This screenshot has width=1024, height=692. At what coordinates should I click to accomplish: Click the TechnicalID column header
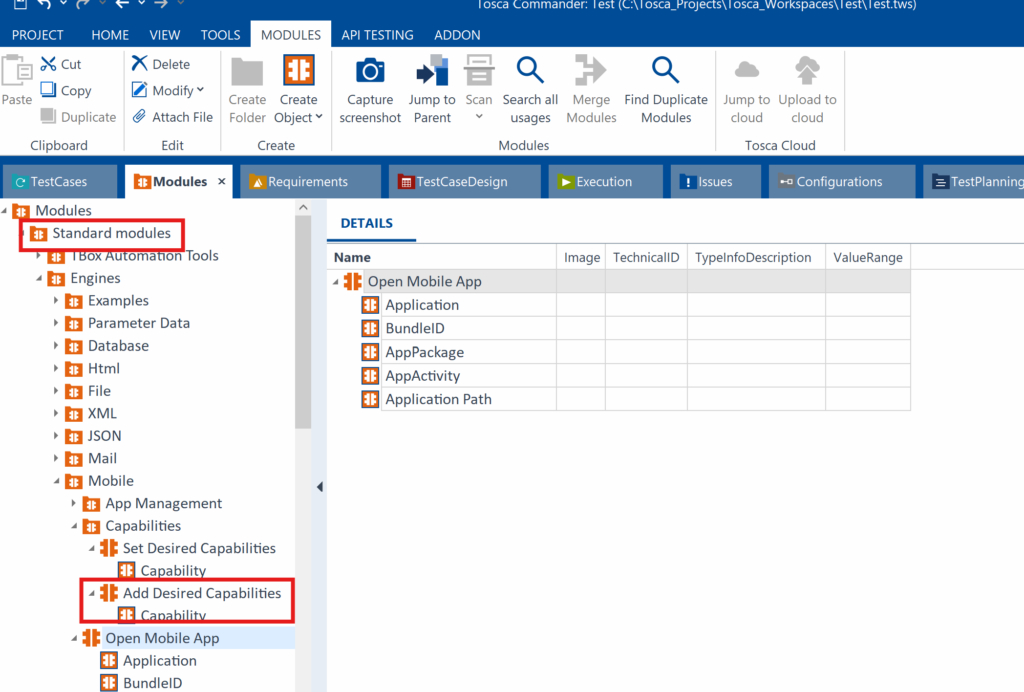tap(646, 257)
